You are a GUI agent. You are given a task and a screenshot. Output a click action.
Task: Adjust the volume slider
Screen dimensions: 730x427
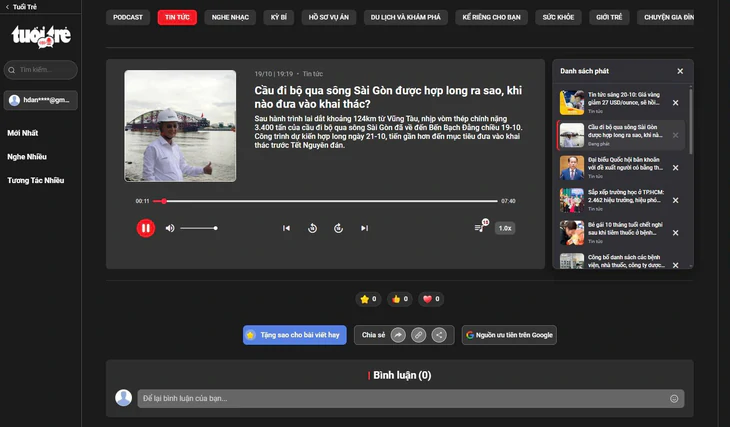pos(199,228)
